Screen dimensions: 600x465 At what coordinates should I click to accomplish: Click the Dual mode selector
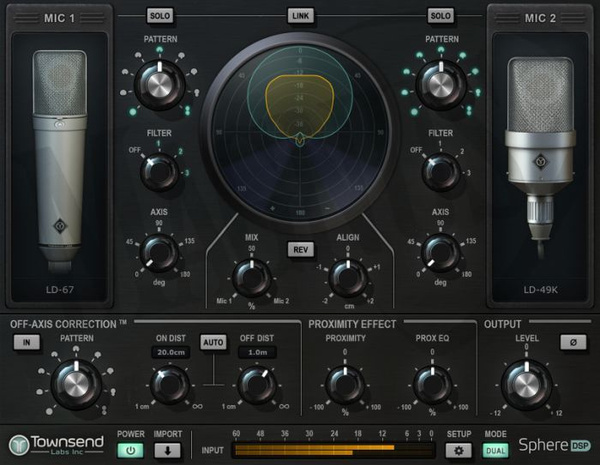click(x=496, y=451)
